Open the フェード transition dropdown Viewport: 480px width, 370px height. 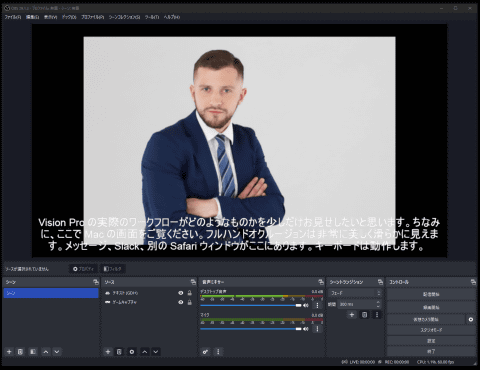pos(355,293)
